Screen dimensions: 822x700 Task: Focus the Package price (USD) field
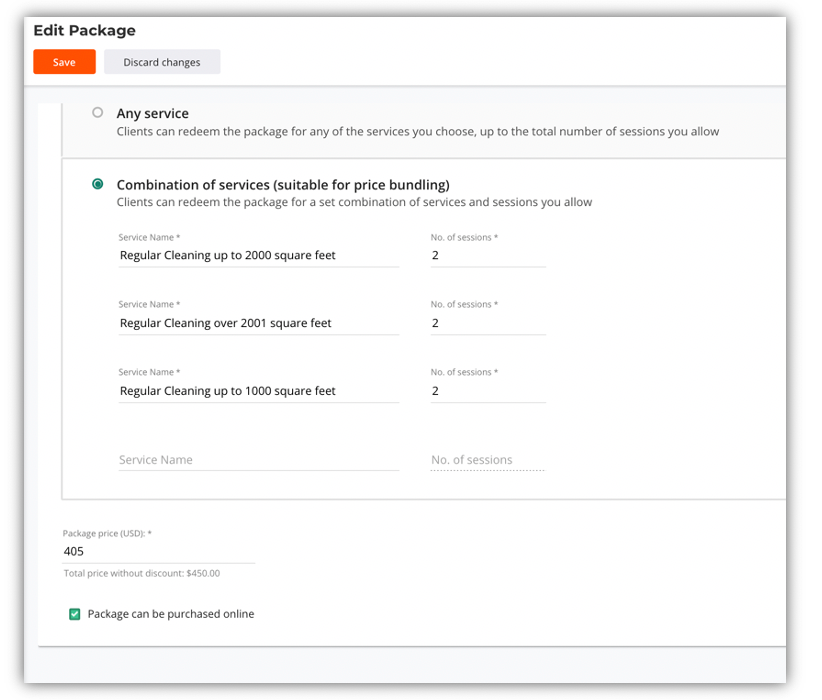click(x=158, y=552)
